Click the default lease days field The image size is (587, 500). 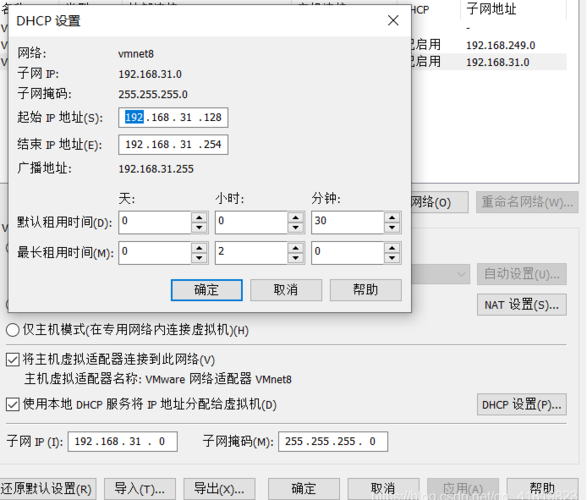point(155,222)
